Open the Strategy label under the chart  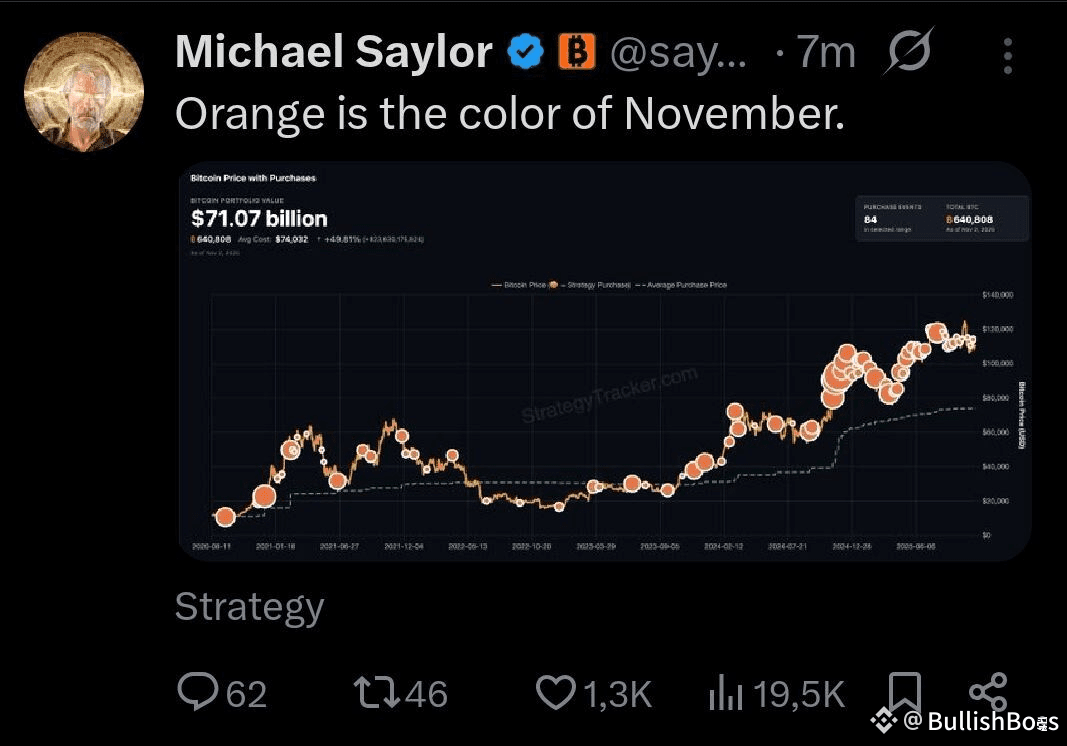[x=249, y=607]
